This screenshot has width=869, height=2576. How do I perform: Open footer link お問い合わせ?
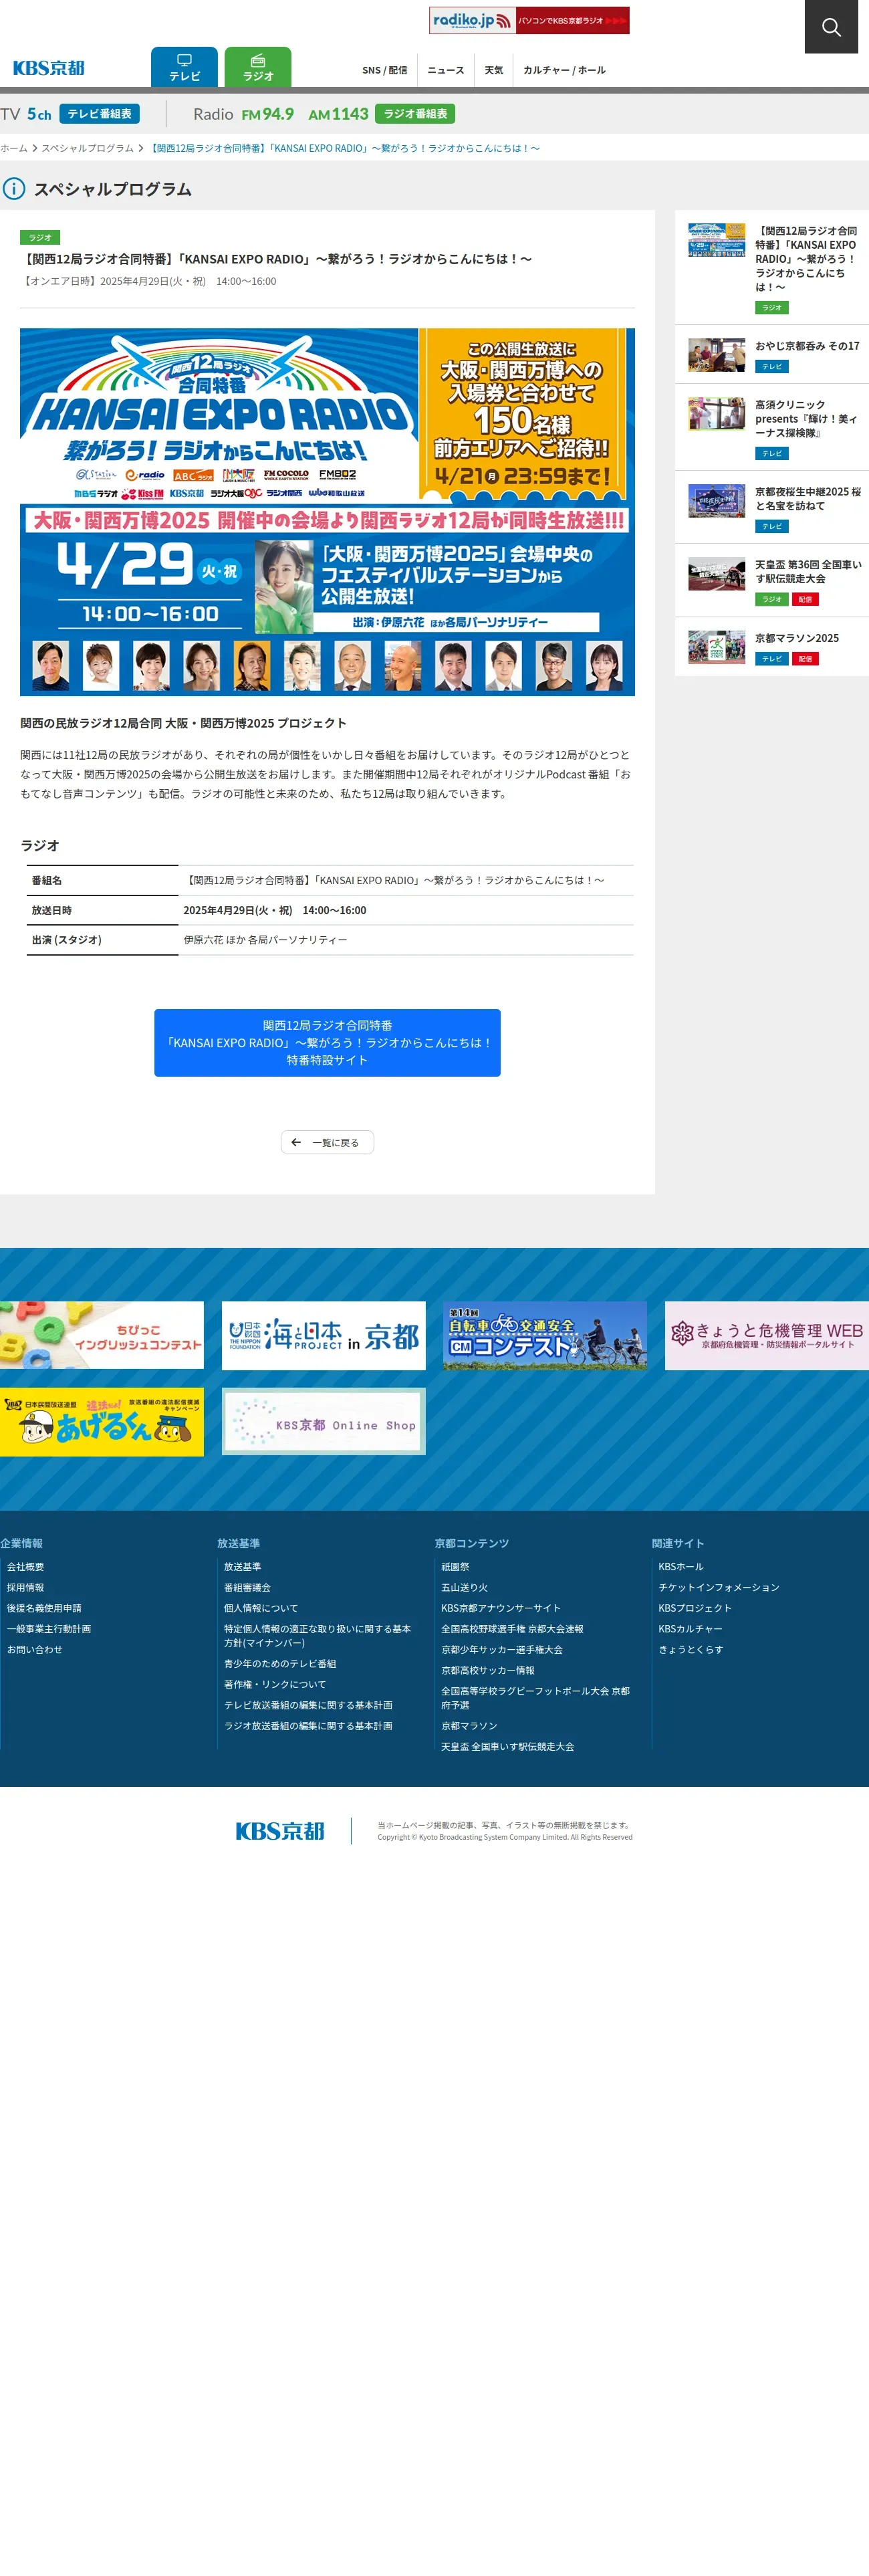(x=35, y=1650)
